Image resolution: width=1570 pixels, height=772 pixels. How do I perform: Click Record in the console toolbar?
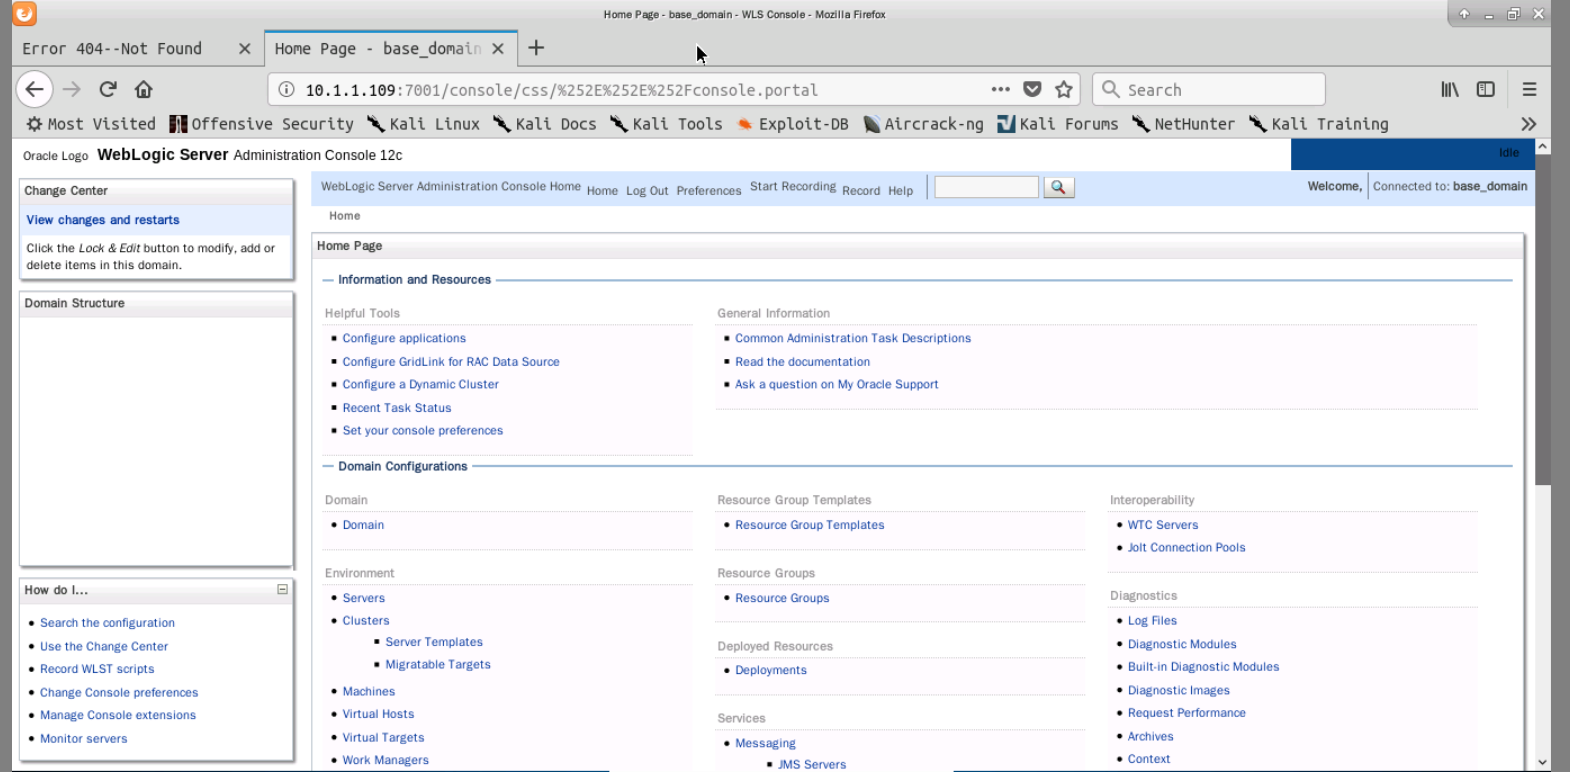861,191
